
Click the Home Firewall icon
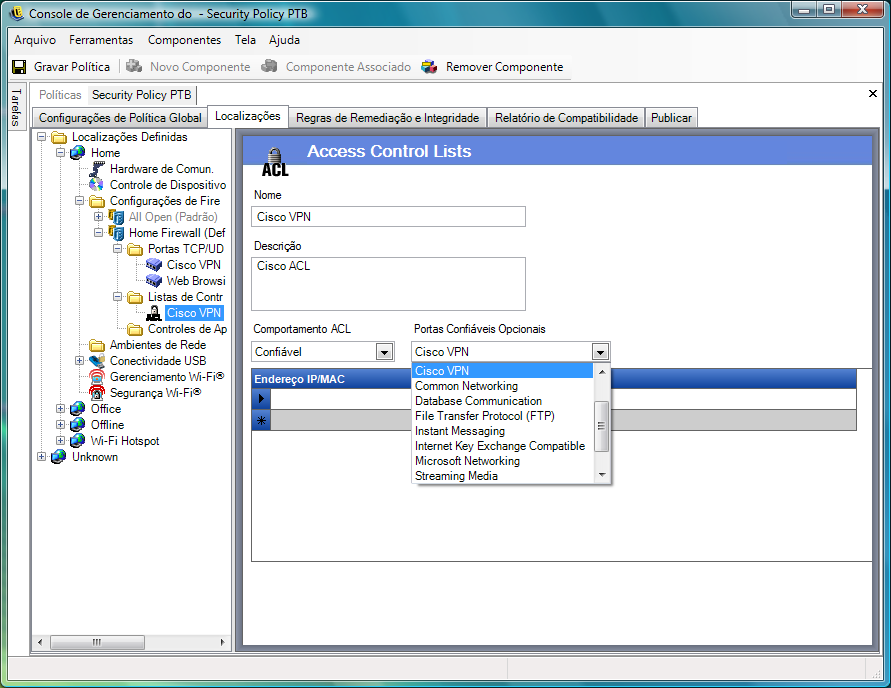[116, 233]
